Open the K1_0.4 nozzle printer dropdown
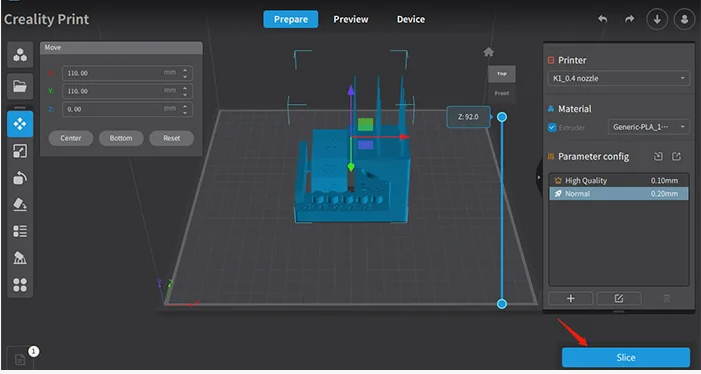 coord(619,78)
